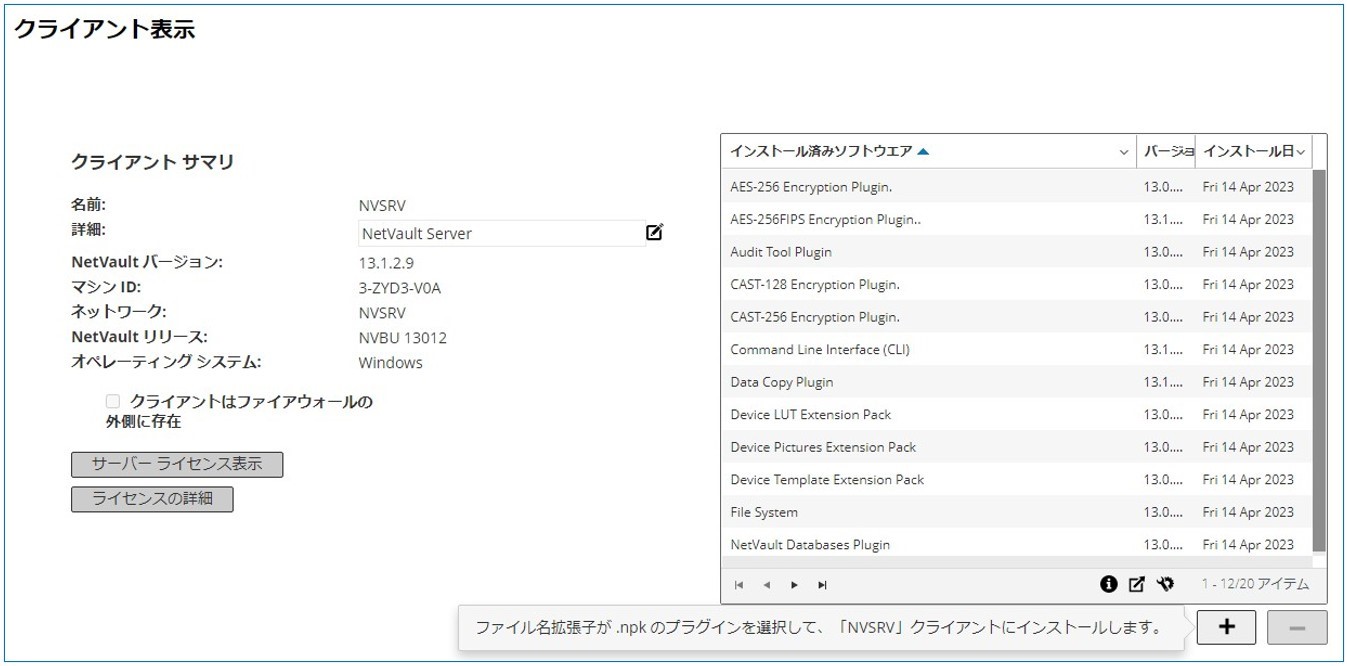Select Device Pictures Extension Pack row
This screenshot has width=1347, height=666.
[1016, 447]
